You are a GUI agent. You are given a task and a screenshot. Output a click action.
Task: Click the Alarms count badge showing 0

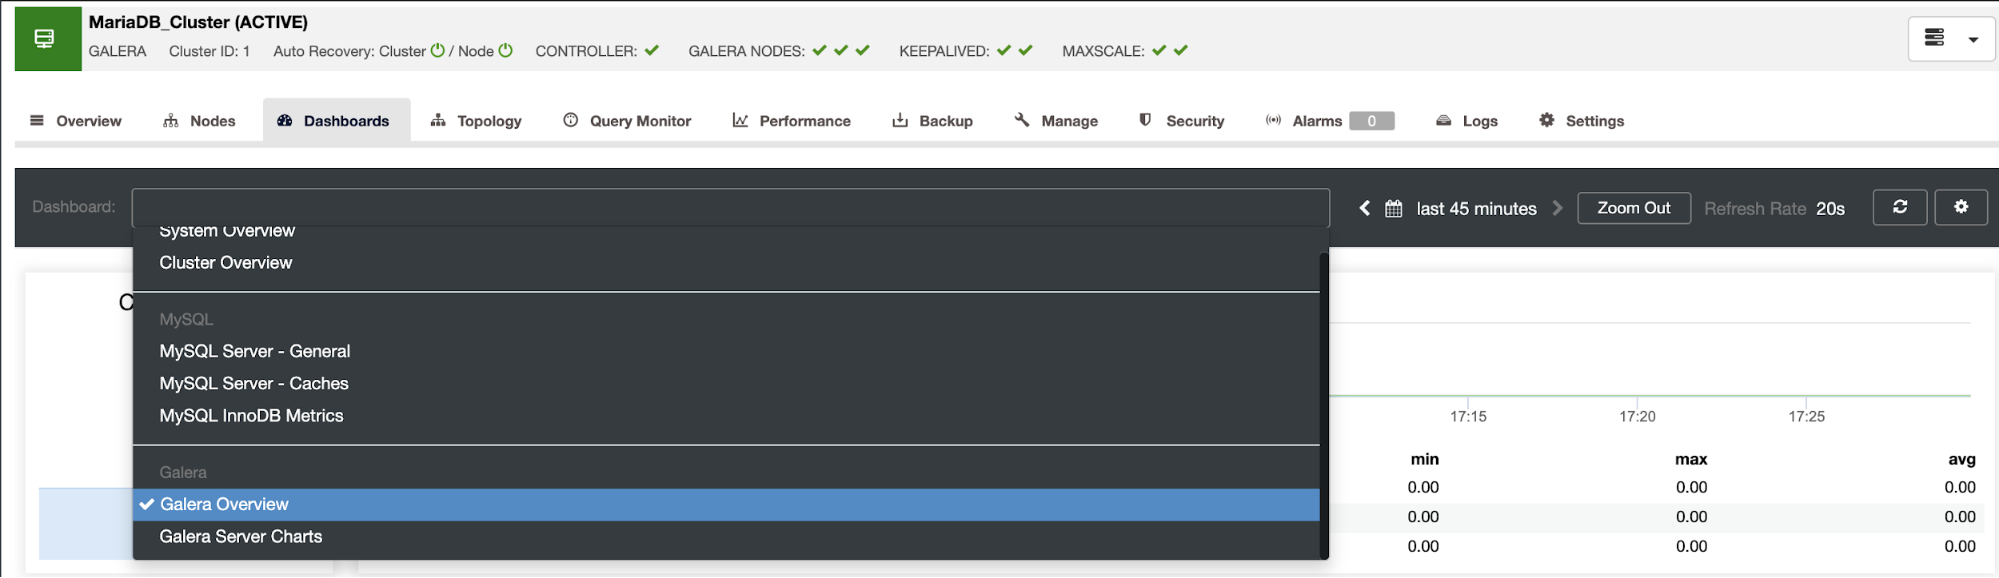pyautogui.click(x=1372, y=121)
